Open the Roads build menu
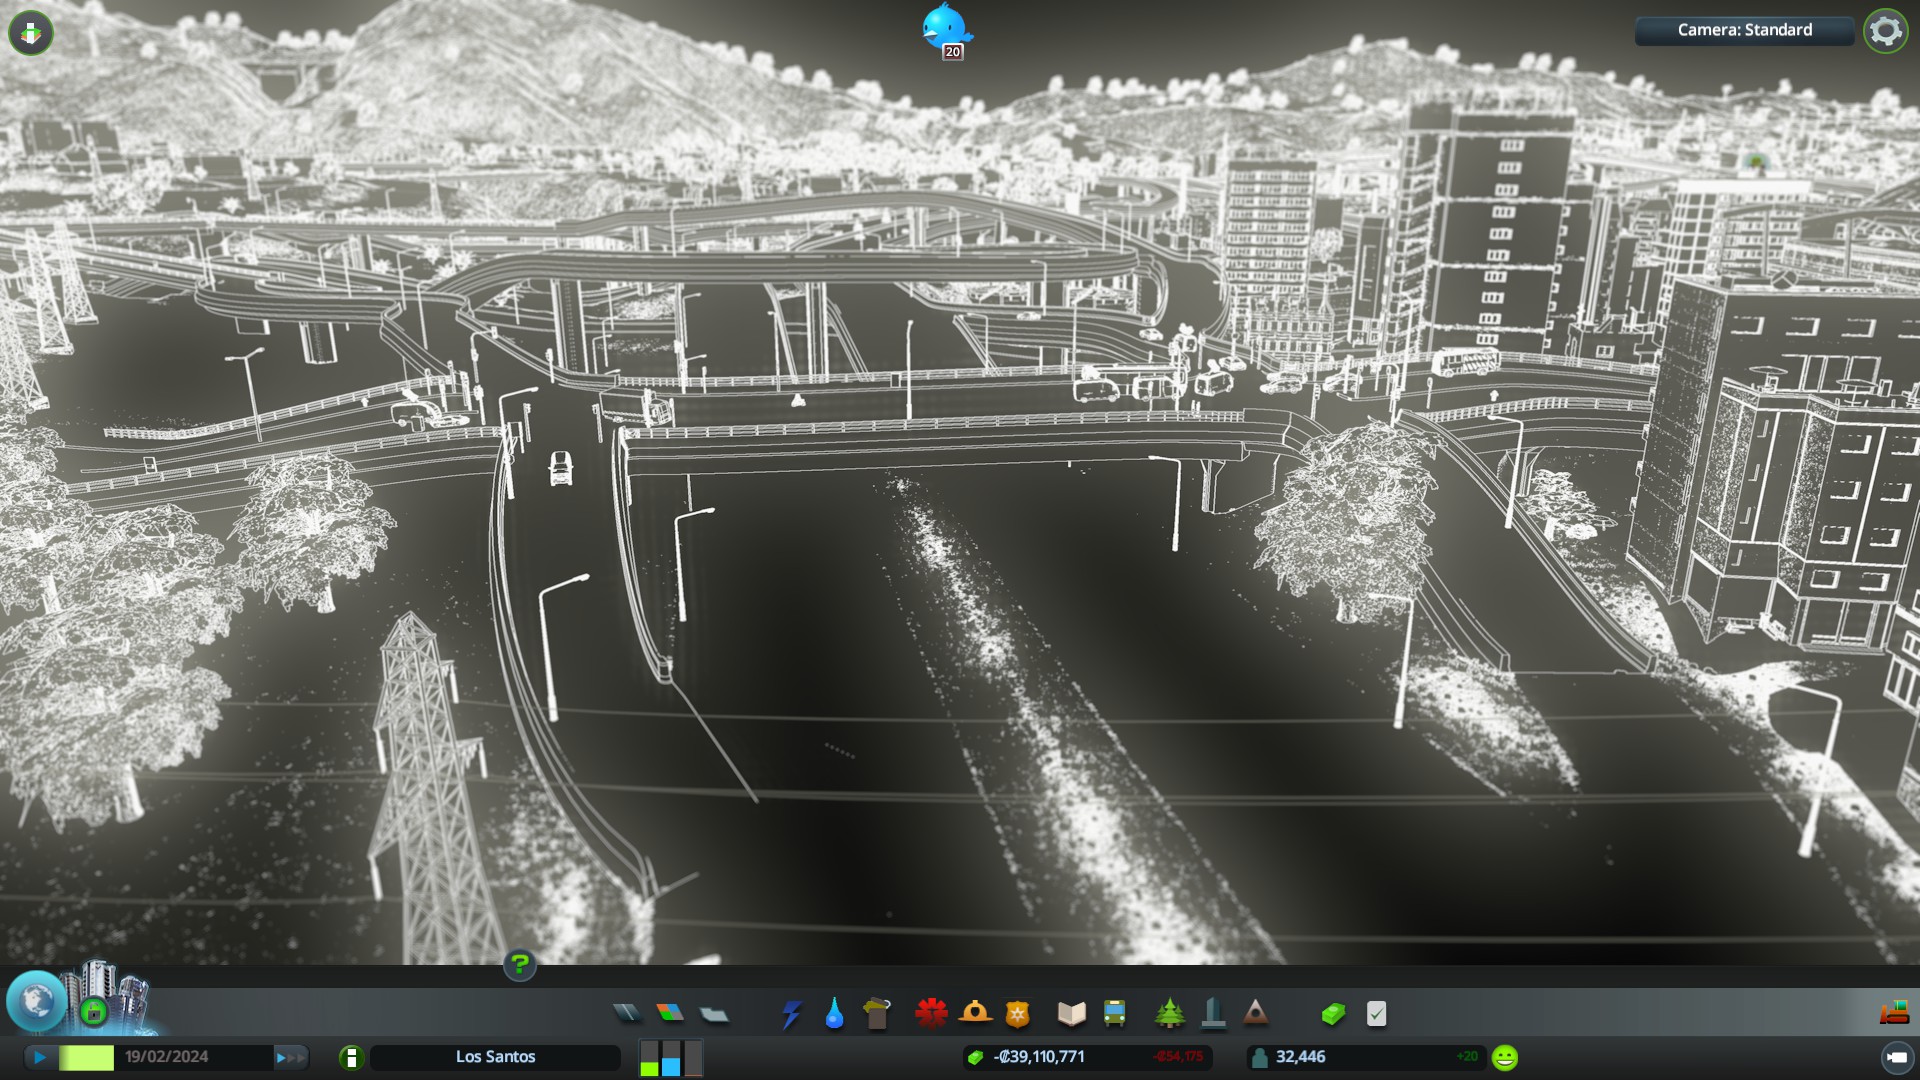The width and height of the screenshot is (1920, 1080). (627, 1014)
